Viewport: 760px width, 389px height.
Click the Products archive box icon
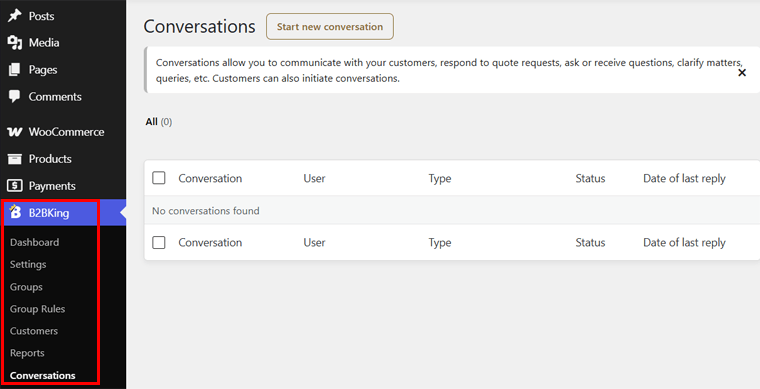click(15, 158)
